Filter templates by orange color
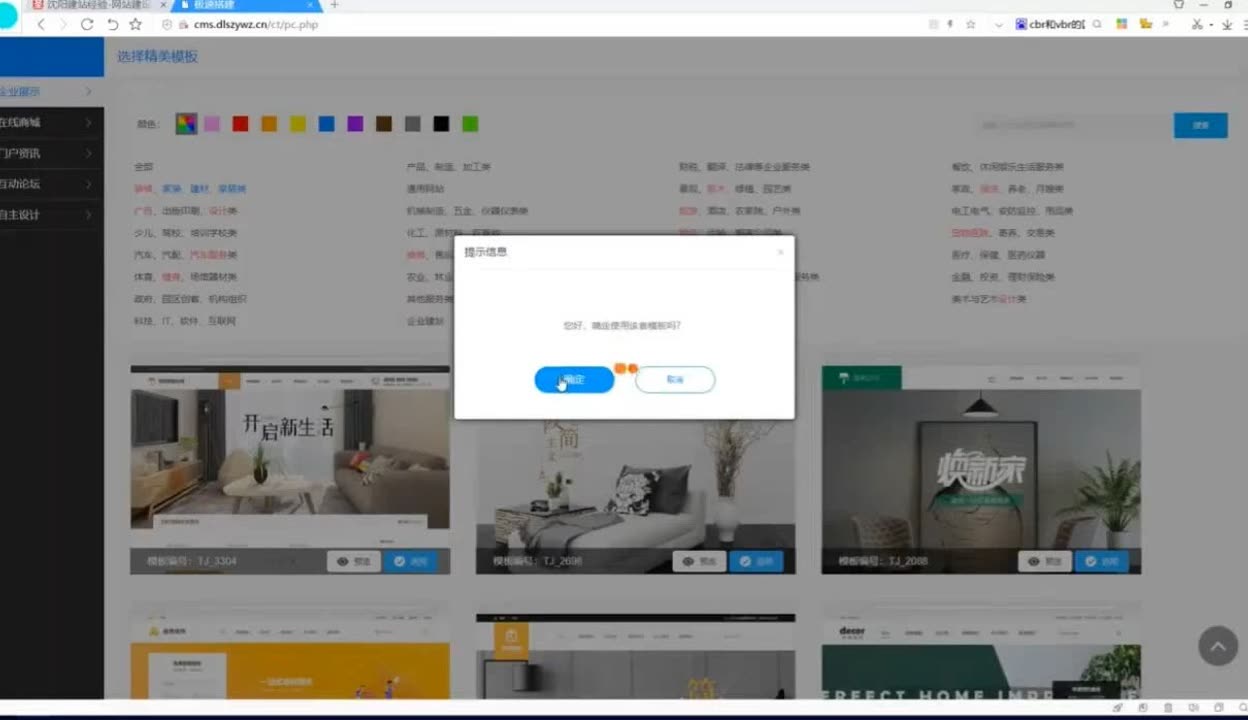Screen dimensions: 1248x720 pyautogui.click(x=269, y=124)
